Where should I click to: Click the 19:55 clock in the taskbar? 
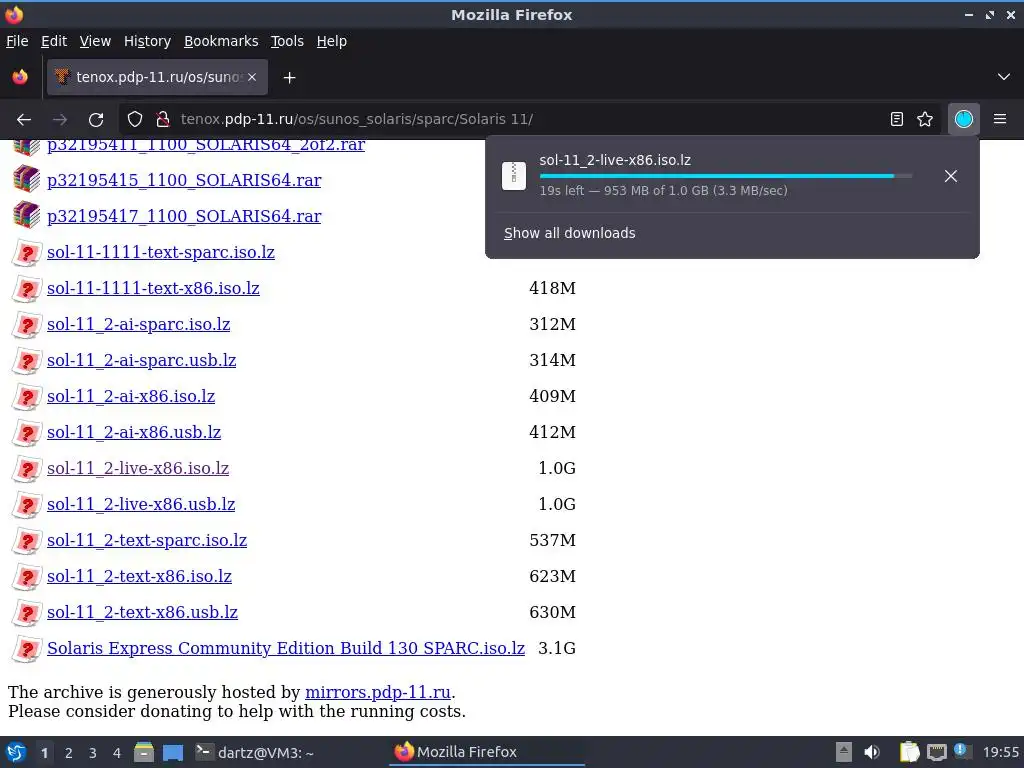(x=1000, y=752)
